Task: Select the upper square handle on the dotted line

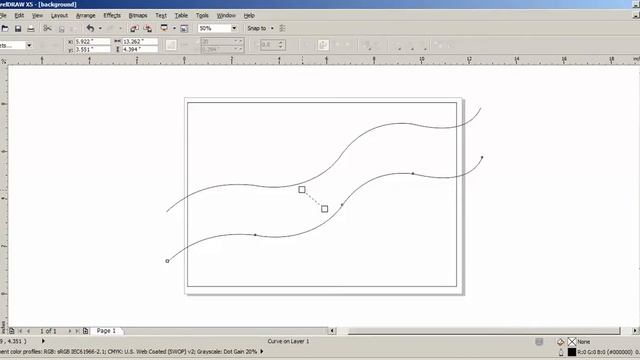Action: click(x=302, y=189)
